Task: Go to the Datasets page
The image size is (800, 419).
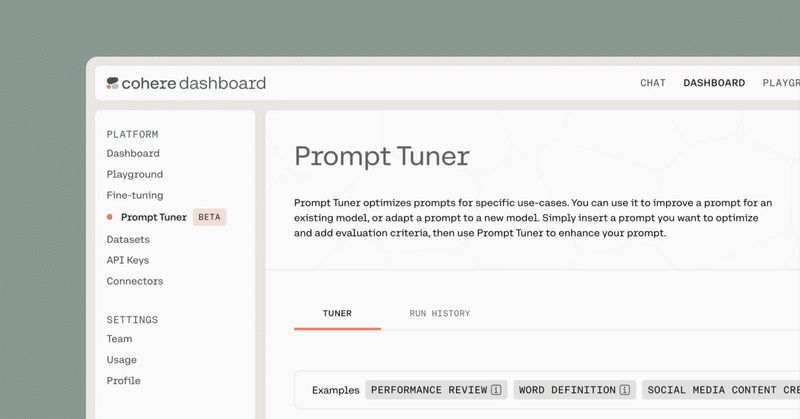Action: (x=128, y=239)
